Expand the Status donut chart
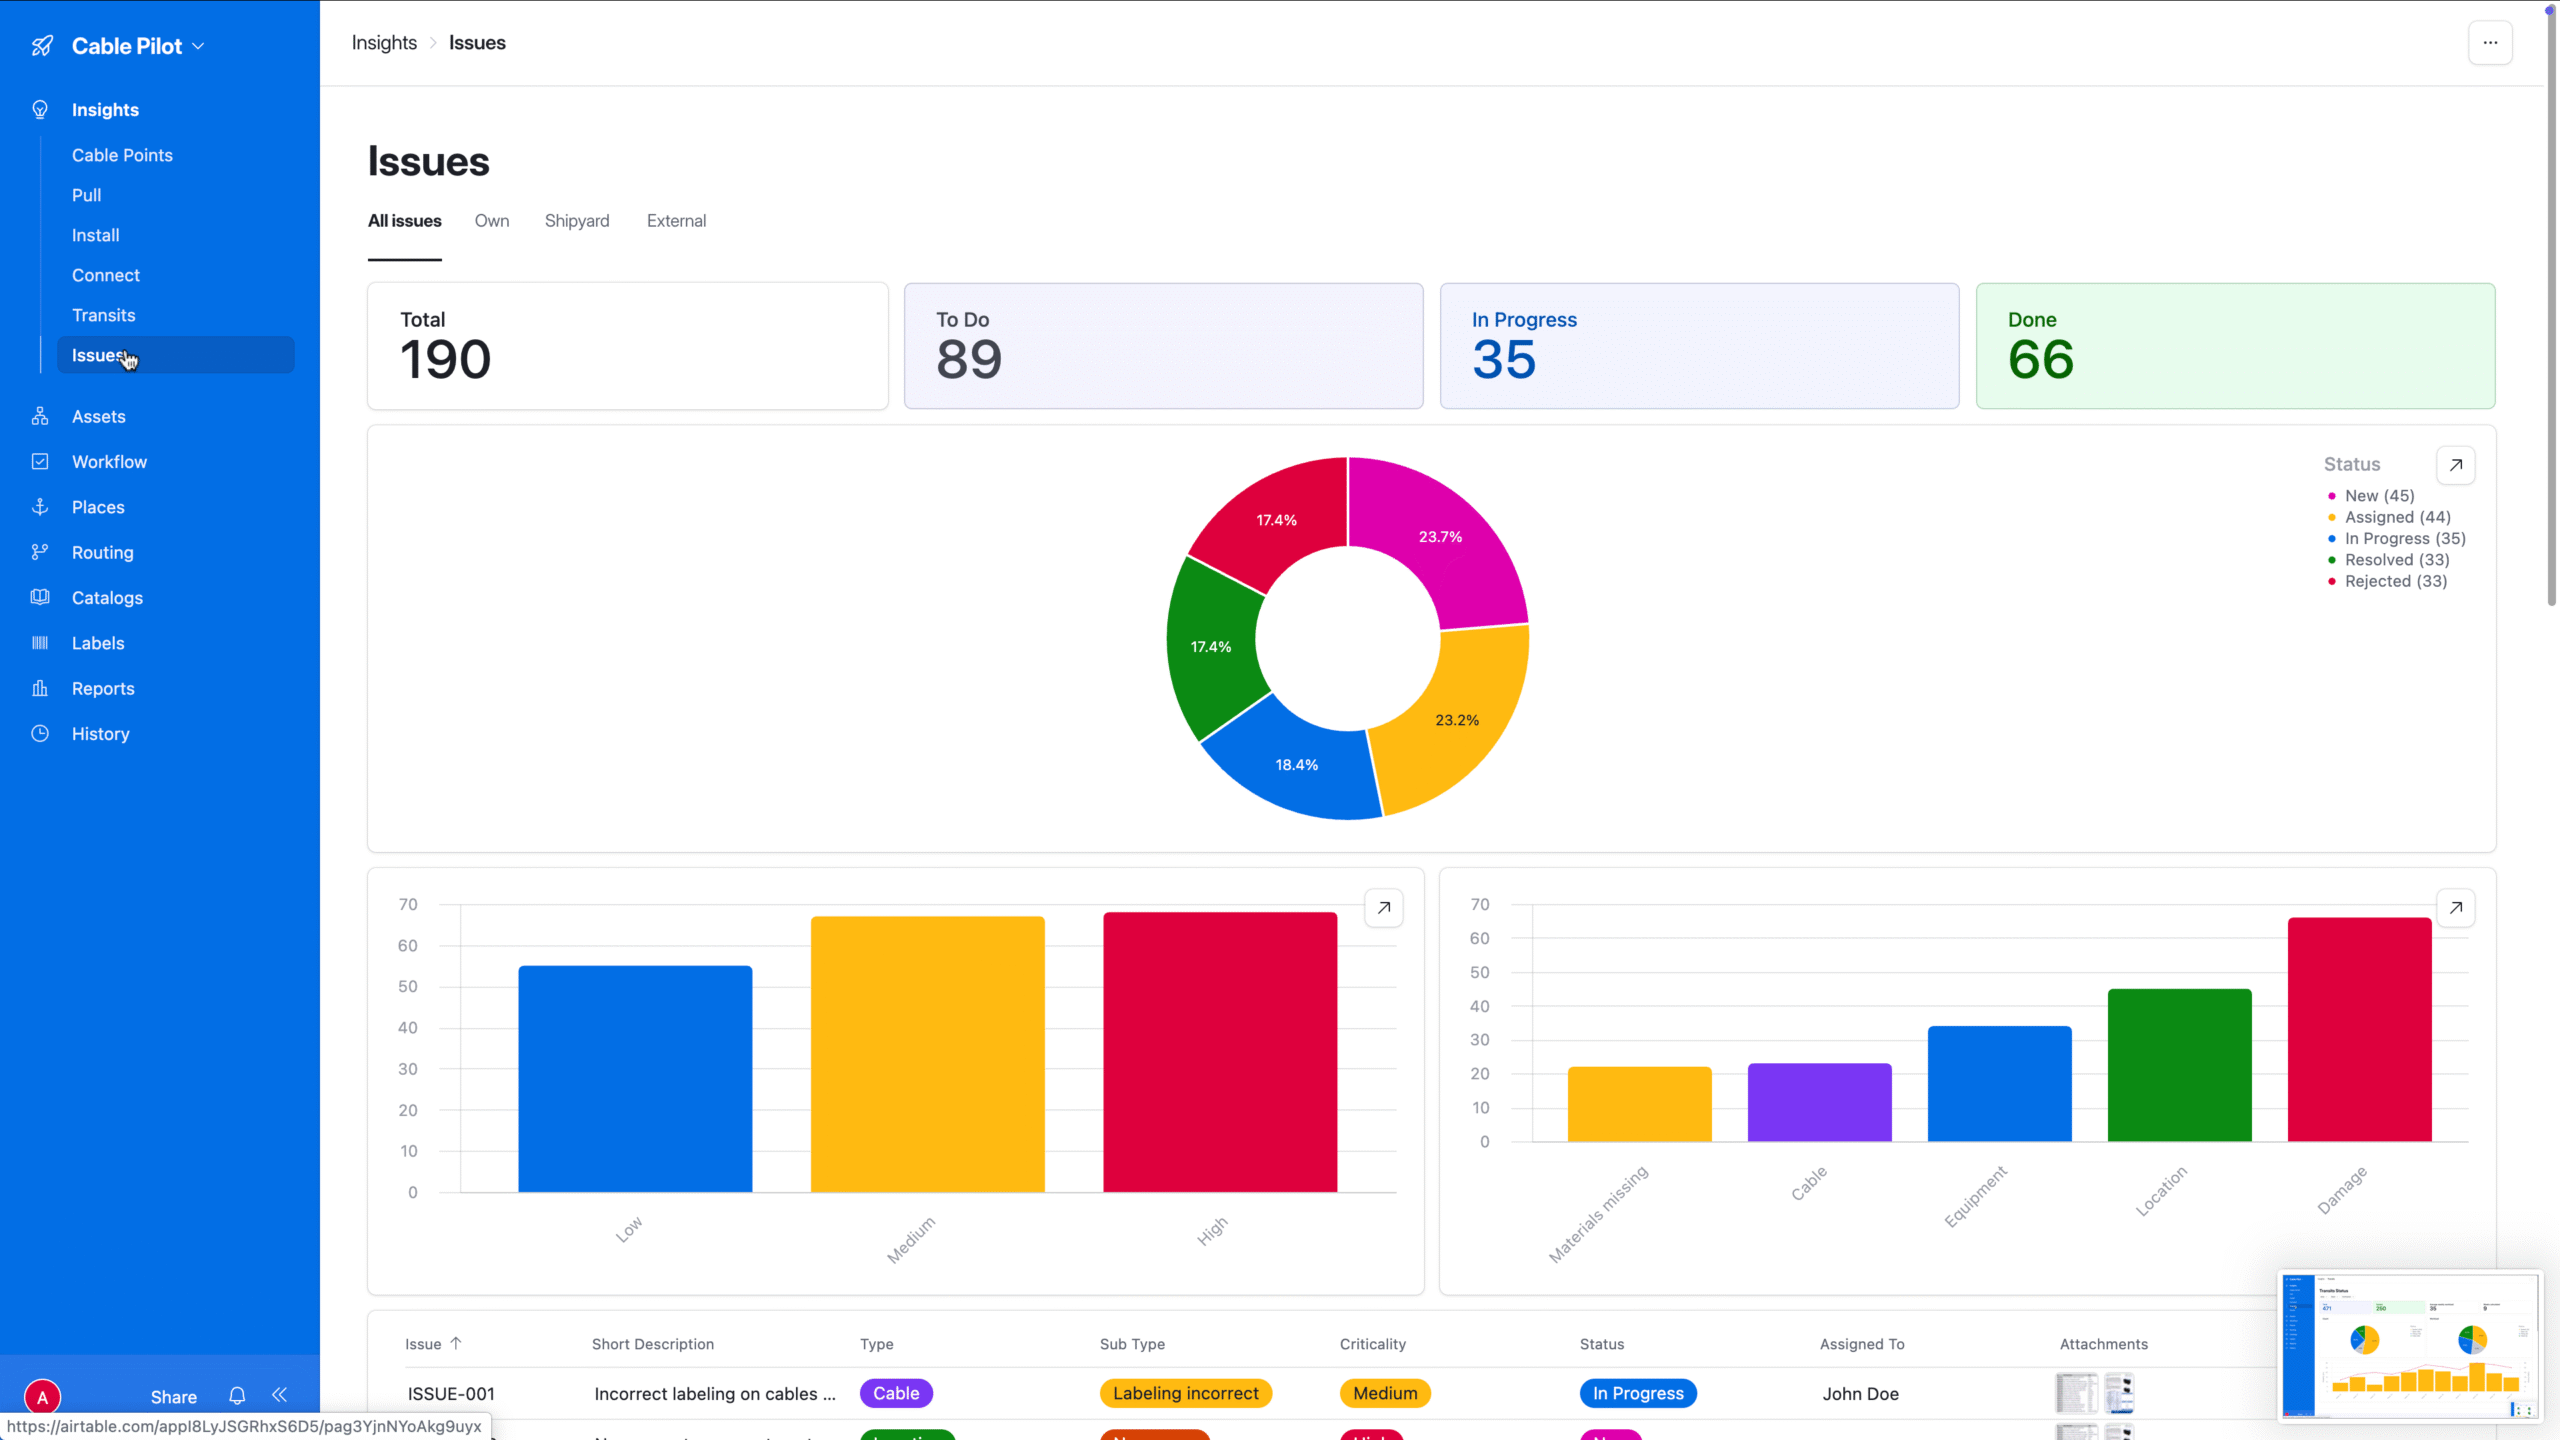Image resolution: width=2560 pixels, height=1440 pixels. pyautogui.click(x=2455, y=465)
